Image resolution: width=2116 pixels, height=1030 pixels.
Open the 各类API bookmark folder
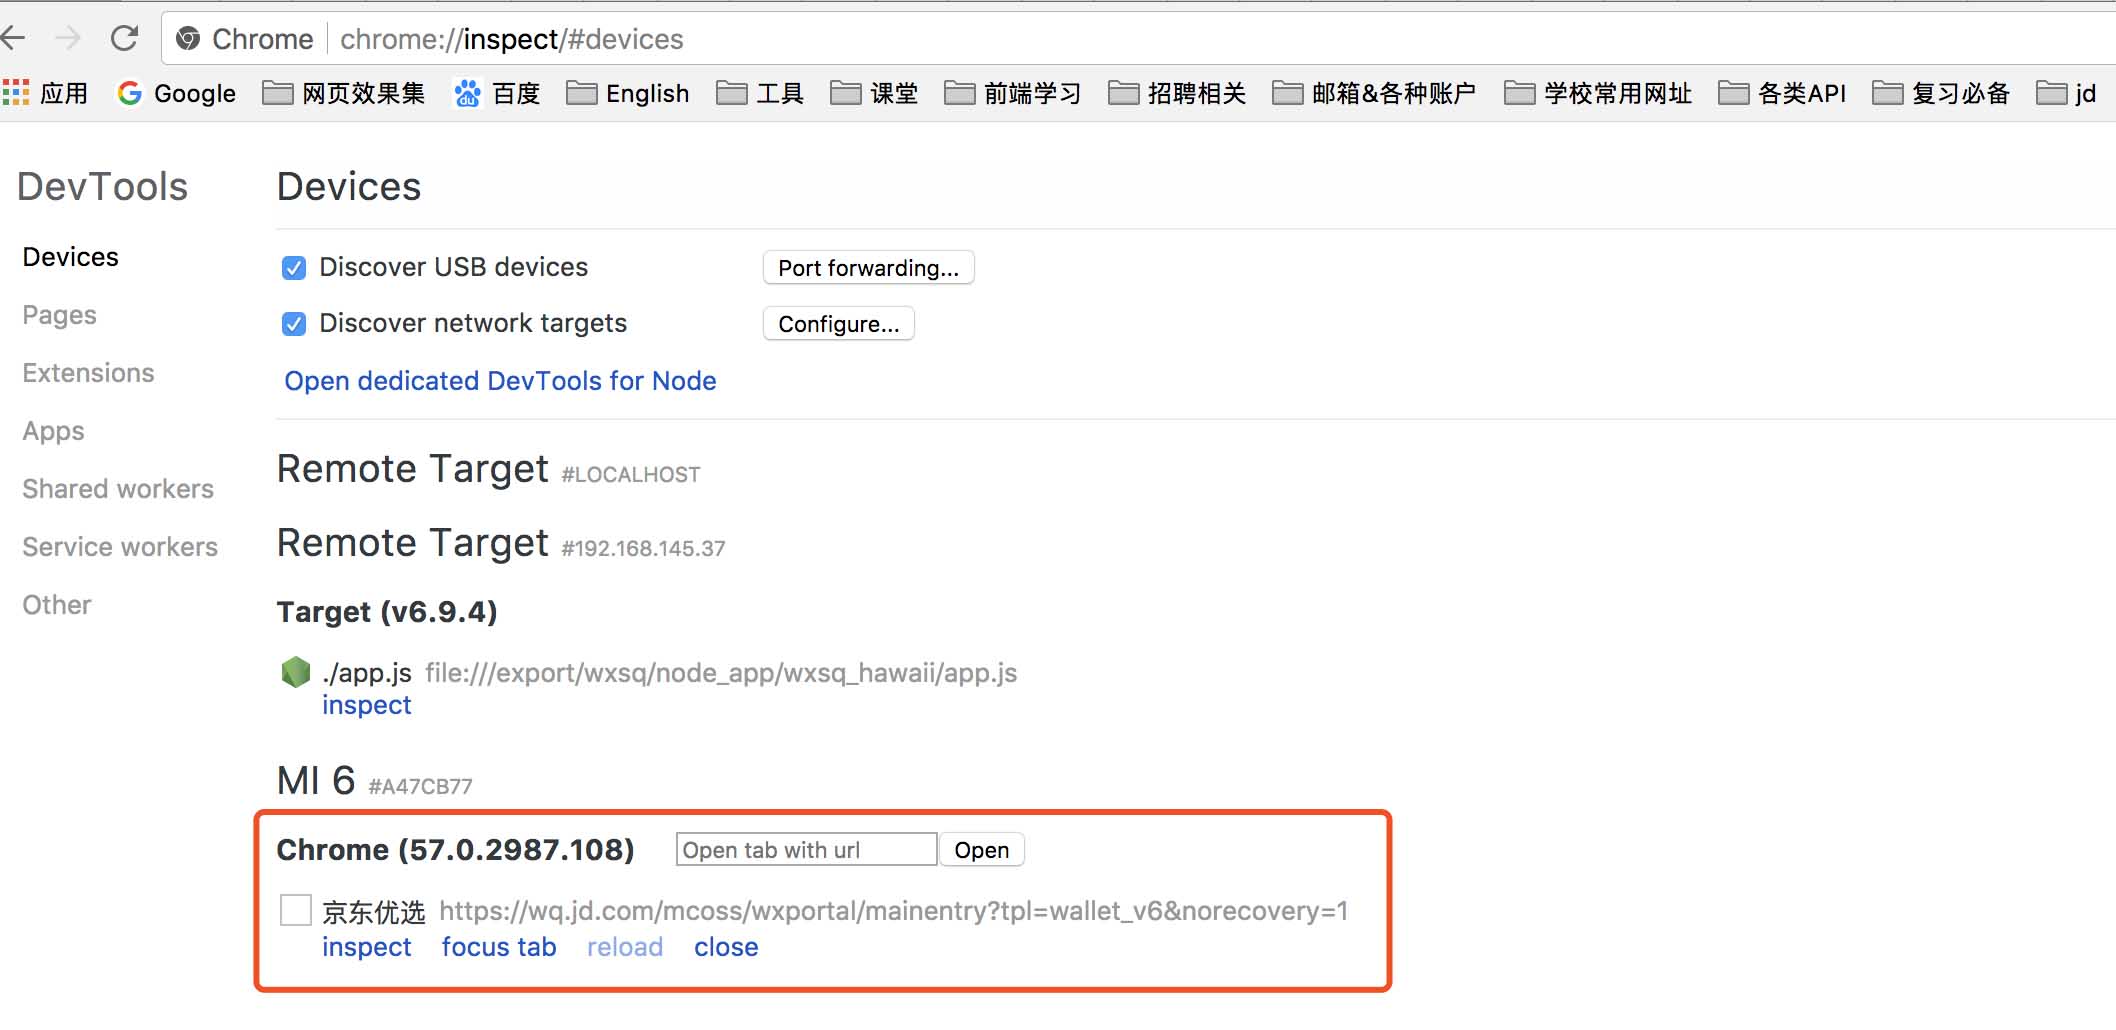(x=1783, y=93)
